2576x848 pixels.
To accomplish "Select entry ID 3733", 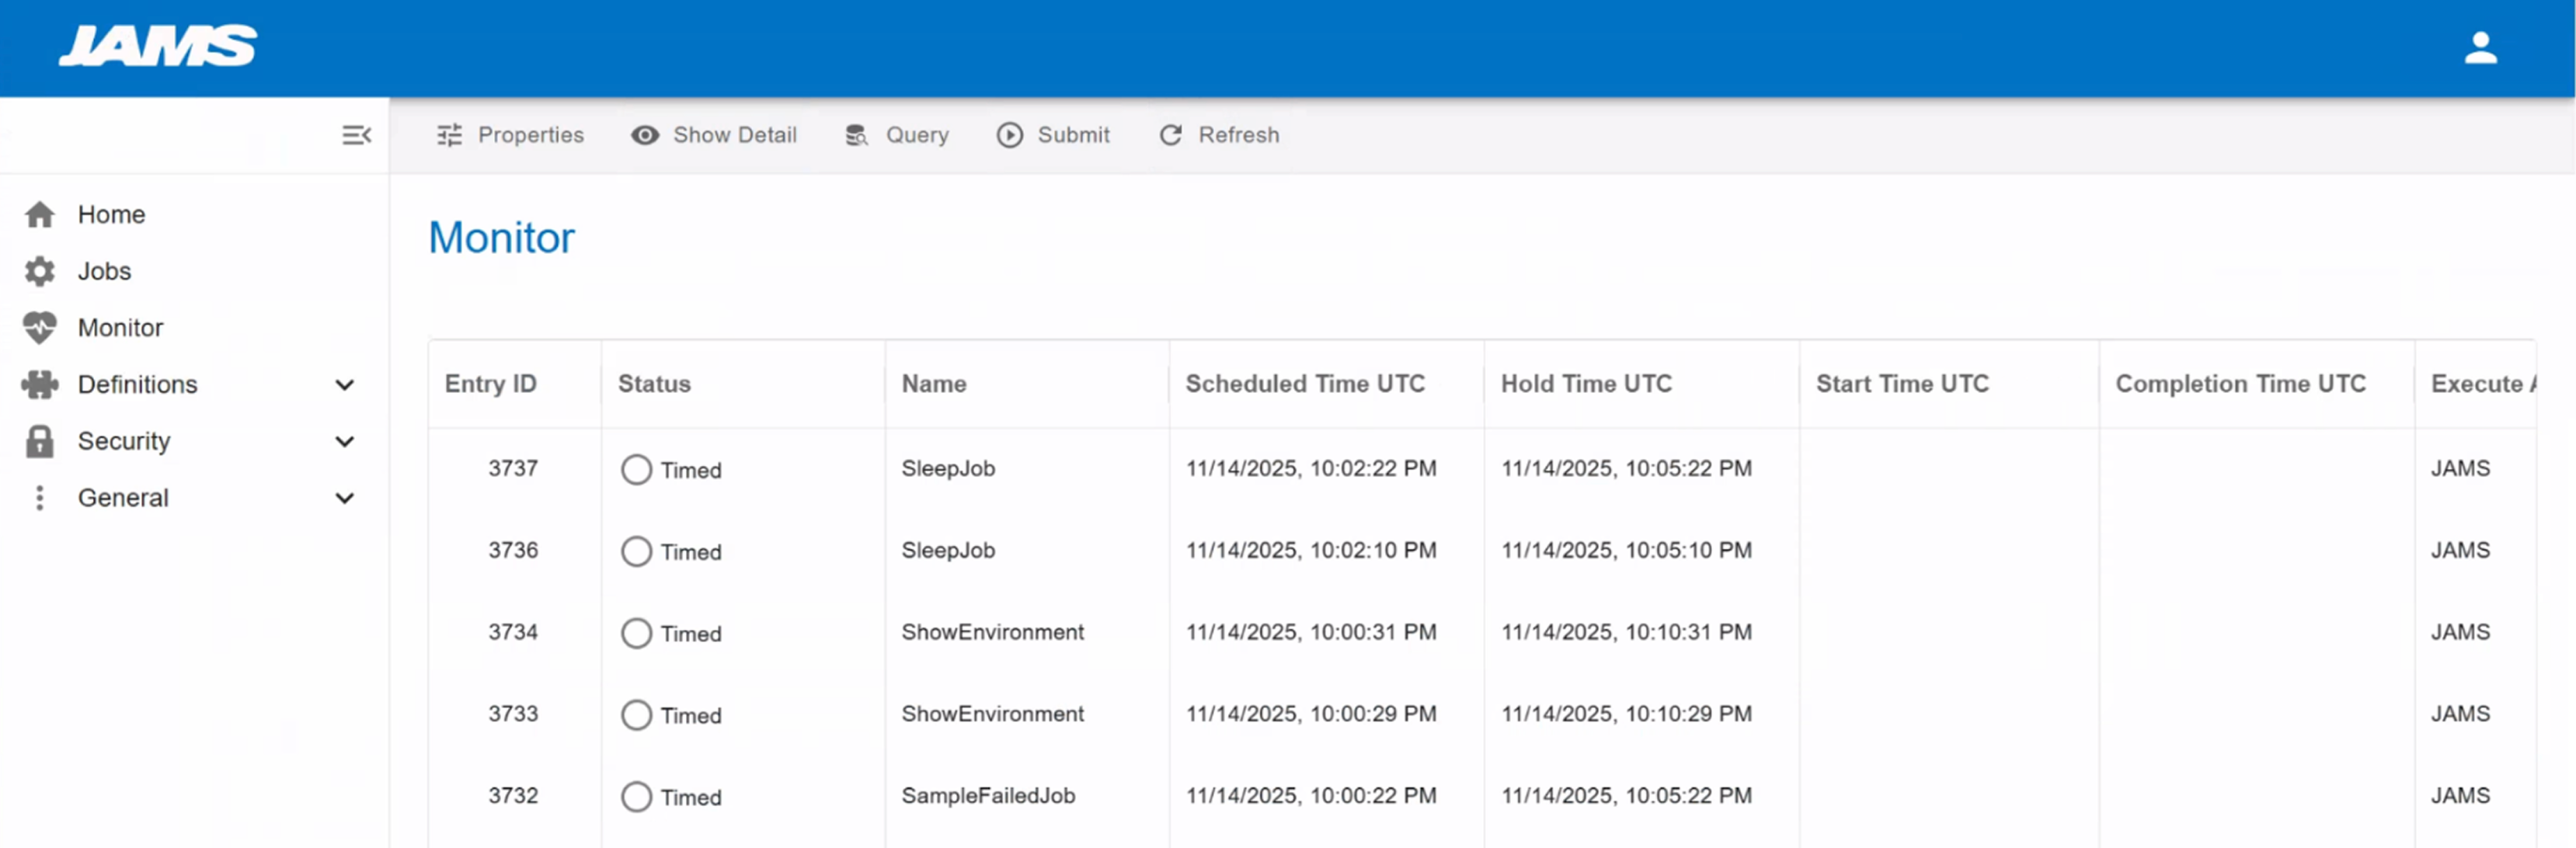I will [x=513, y=714].
